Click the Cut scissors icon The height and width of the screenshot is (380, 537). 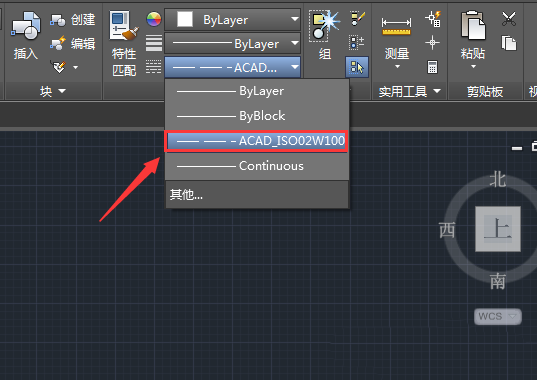click(509, 19)
